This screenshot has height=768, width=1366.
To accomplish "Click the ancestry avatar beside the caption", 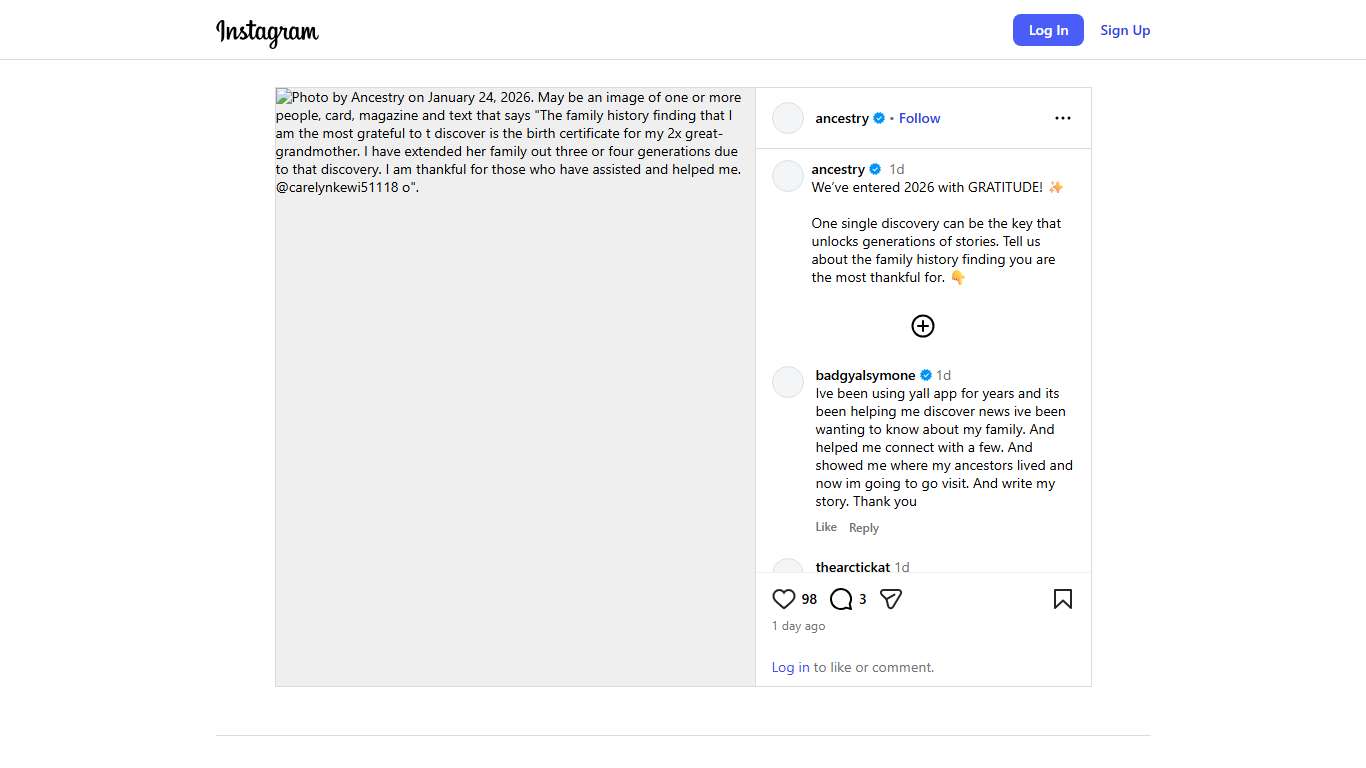I will click(x=788, y=176).
